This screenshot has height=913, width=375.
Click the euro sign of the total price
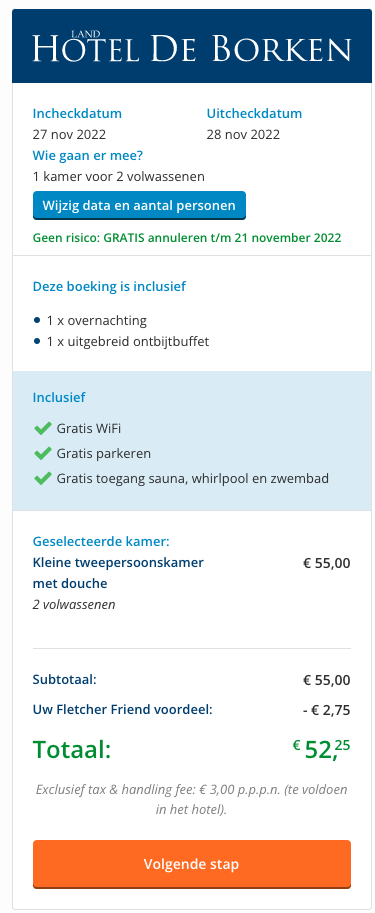pos(296,744)
